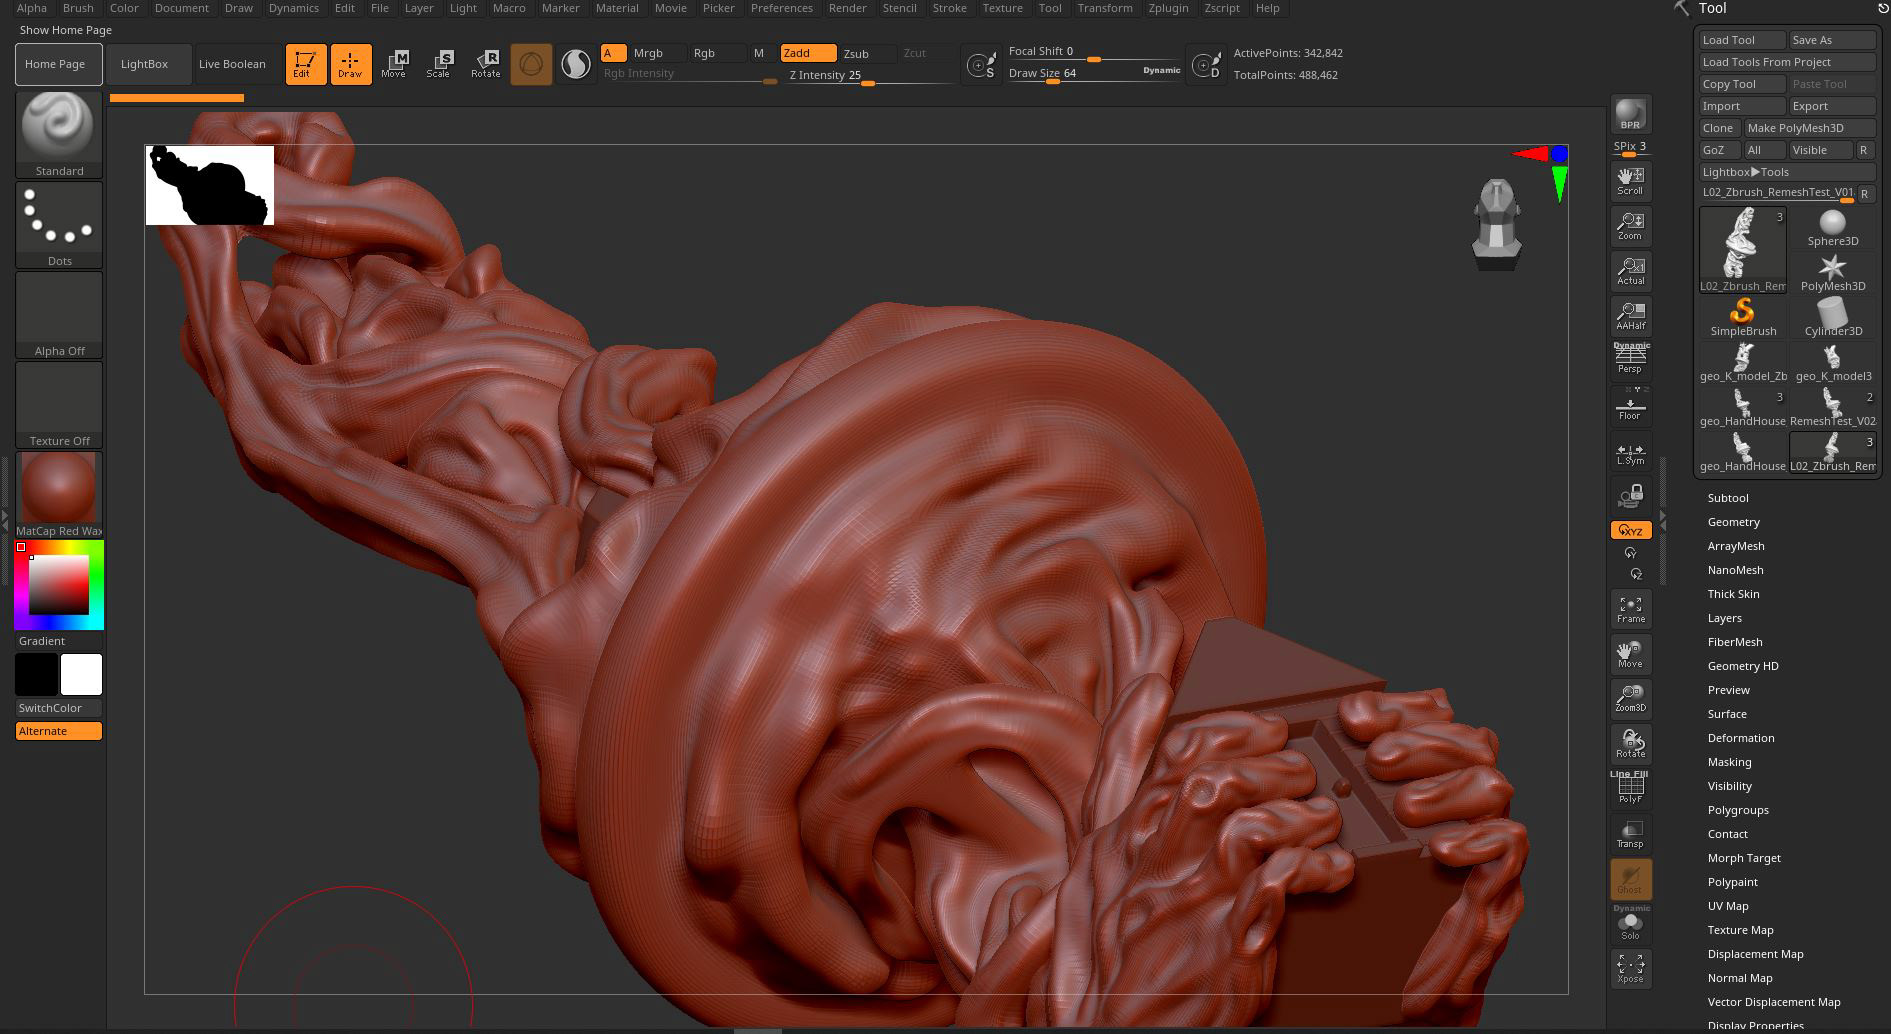
Task: Open the MatCap Red Wax material picker
Action: (59, 495)
